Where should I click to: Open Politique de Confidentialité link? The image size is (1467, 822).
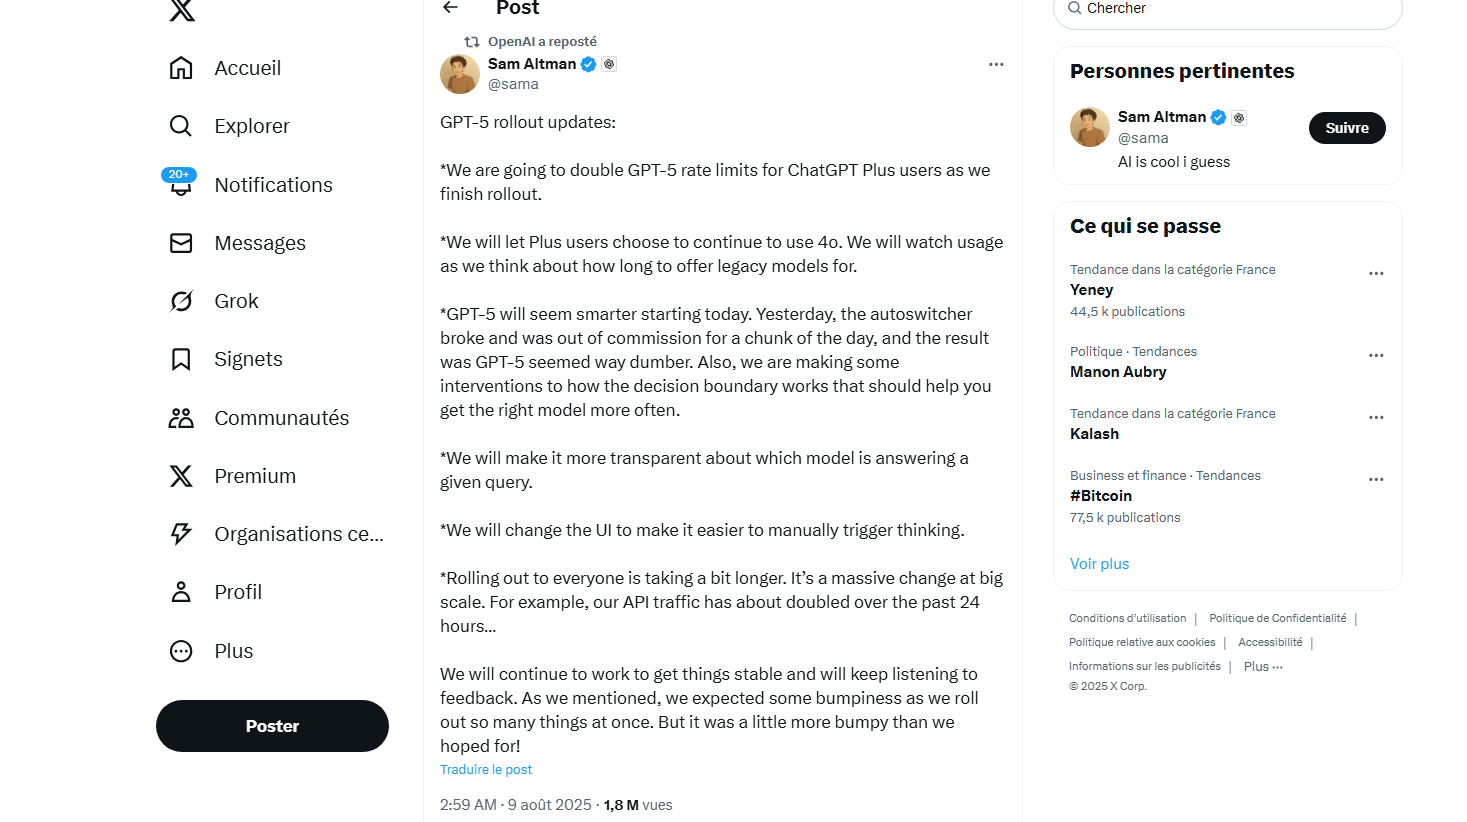pyautogui.click(x=1277, y=618)
